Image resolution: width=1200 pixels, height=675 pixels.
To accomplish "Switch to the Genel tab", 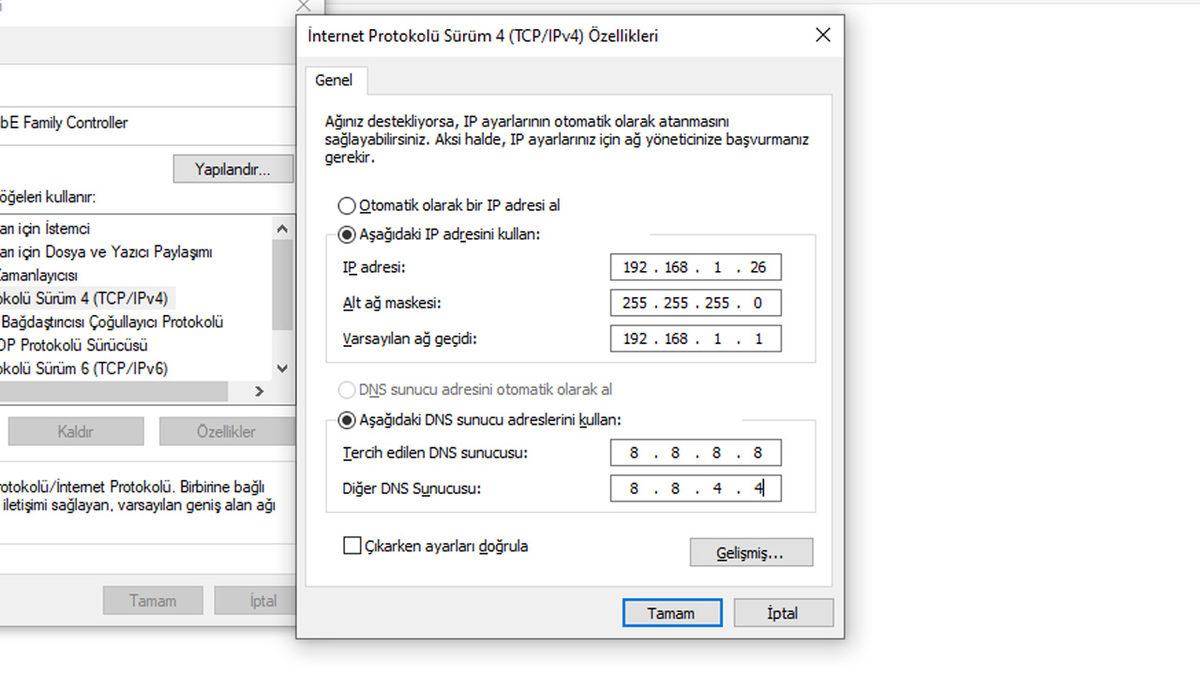I will coord(335,80).
